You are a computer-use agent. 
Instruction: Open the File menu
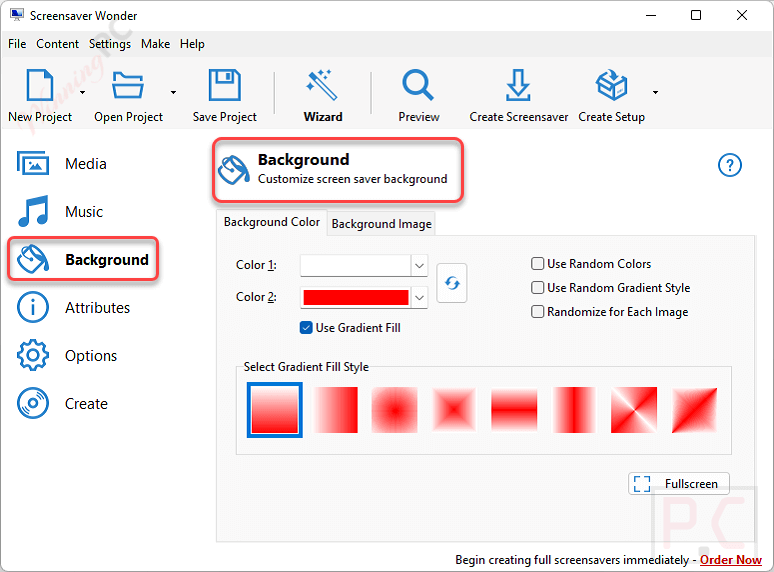click(17, 44)
